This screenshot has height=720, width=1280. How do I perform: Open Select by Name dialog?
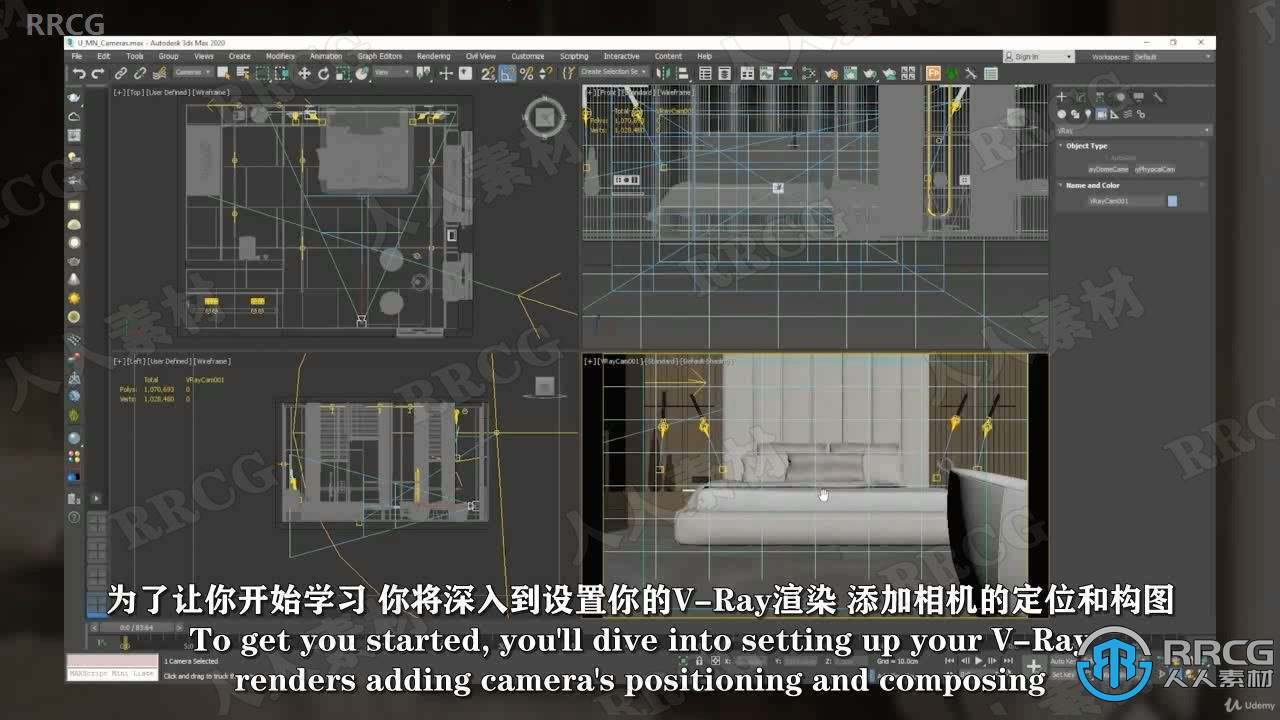tap(243, 73)
